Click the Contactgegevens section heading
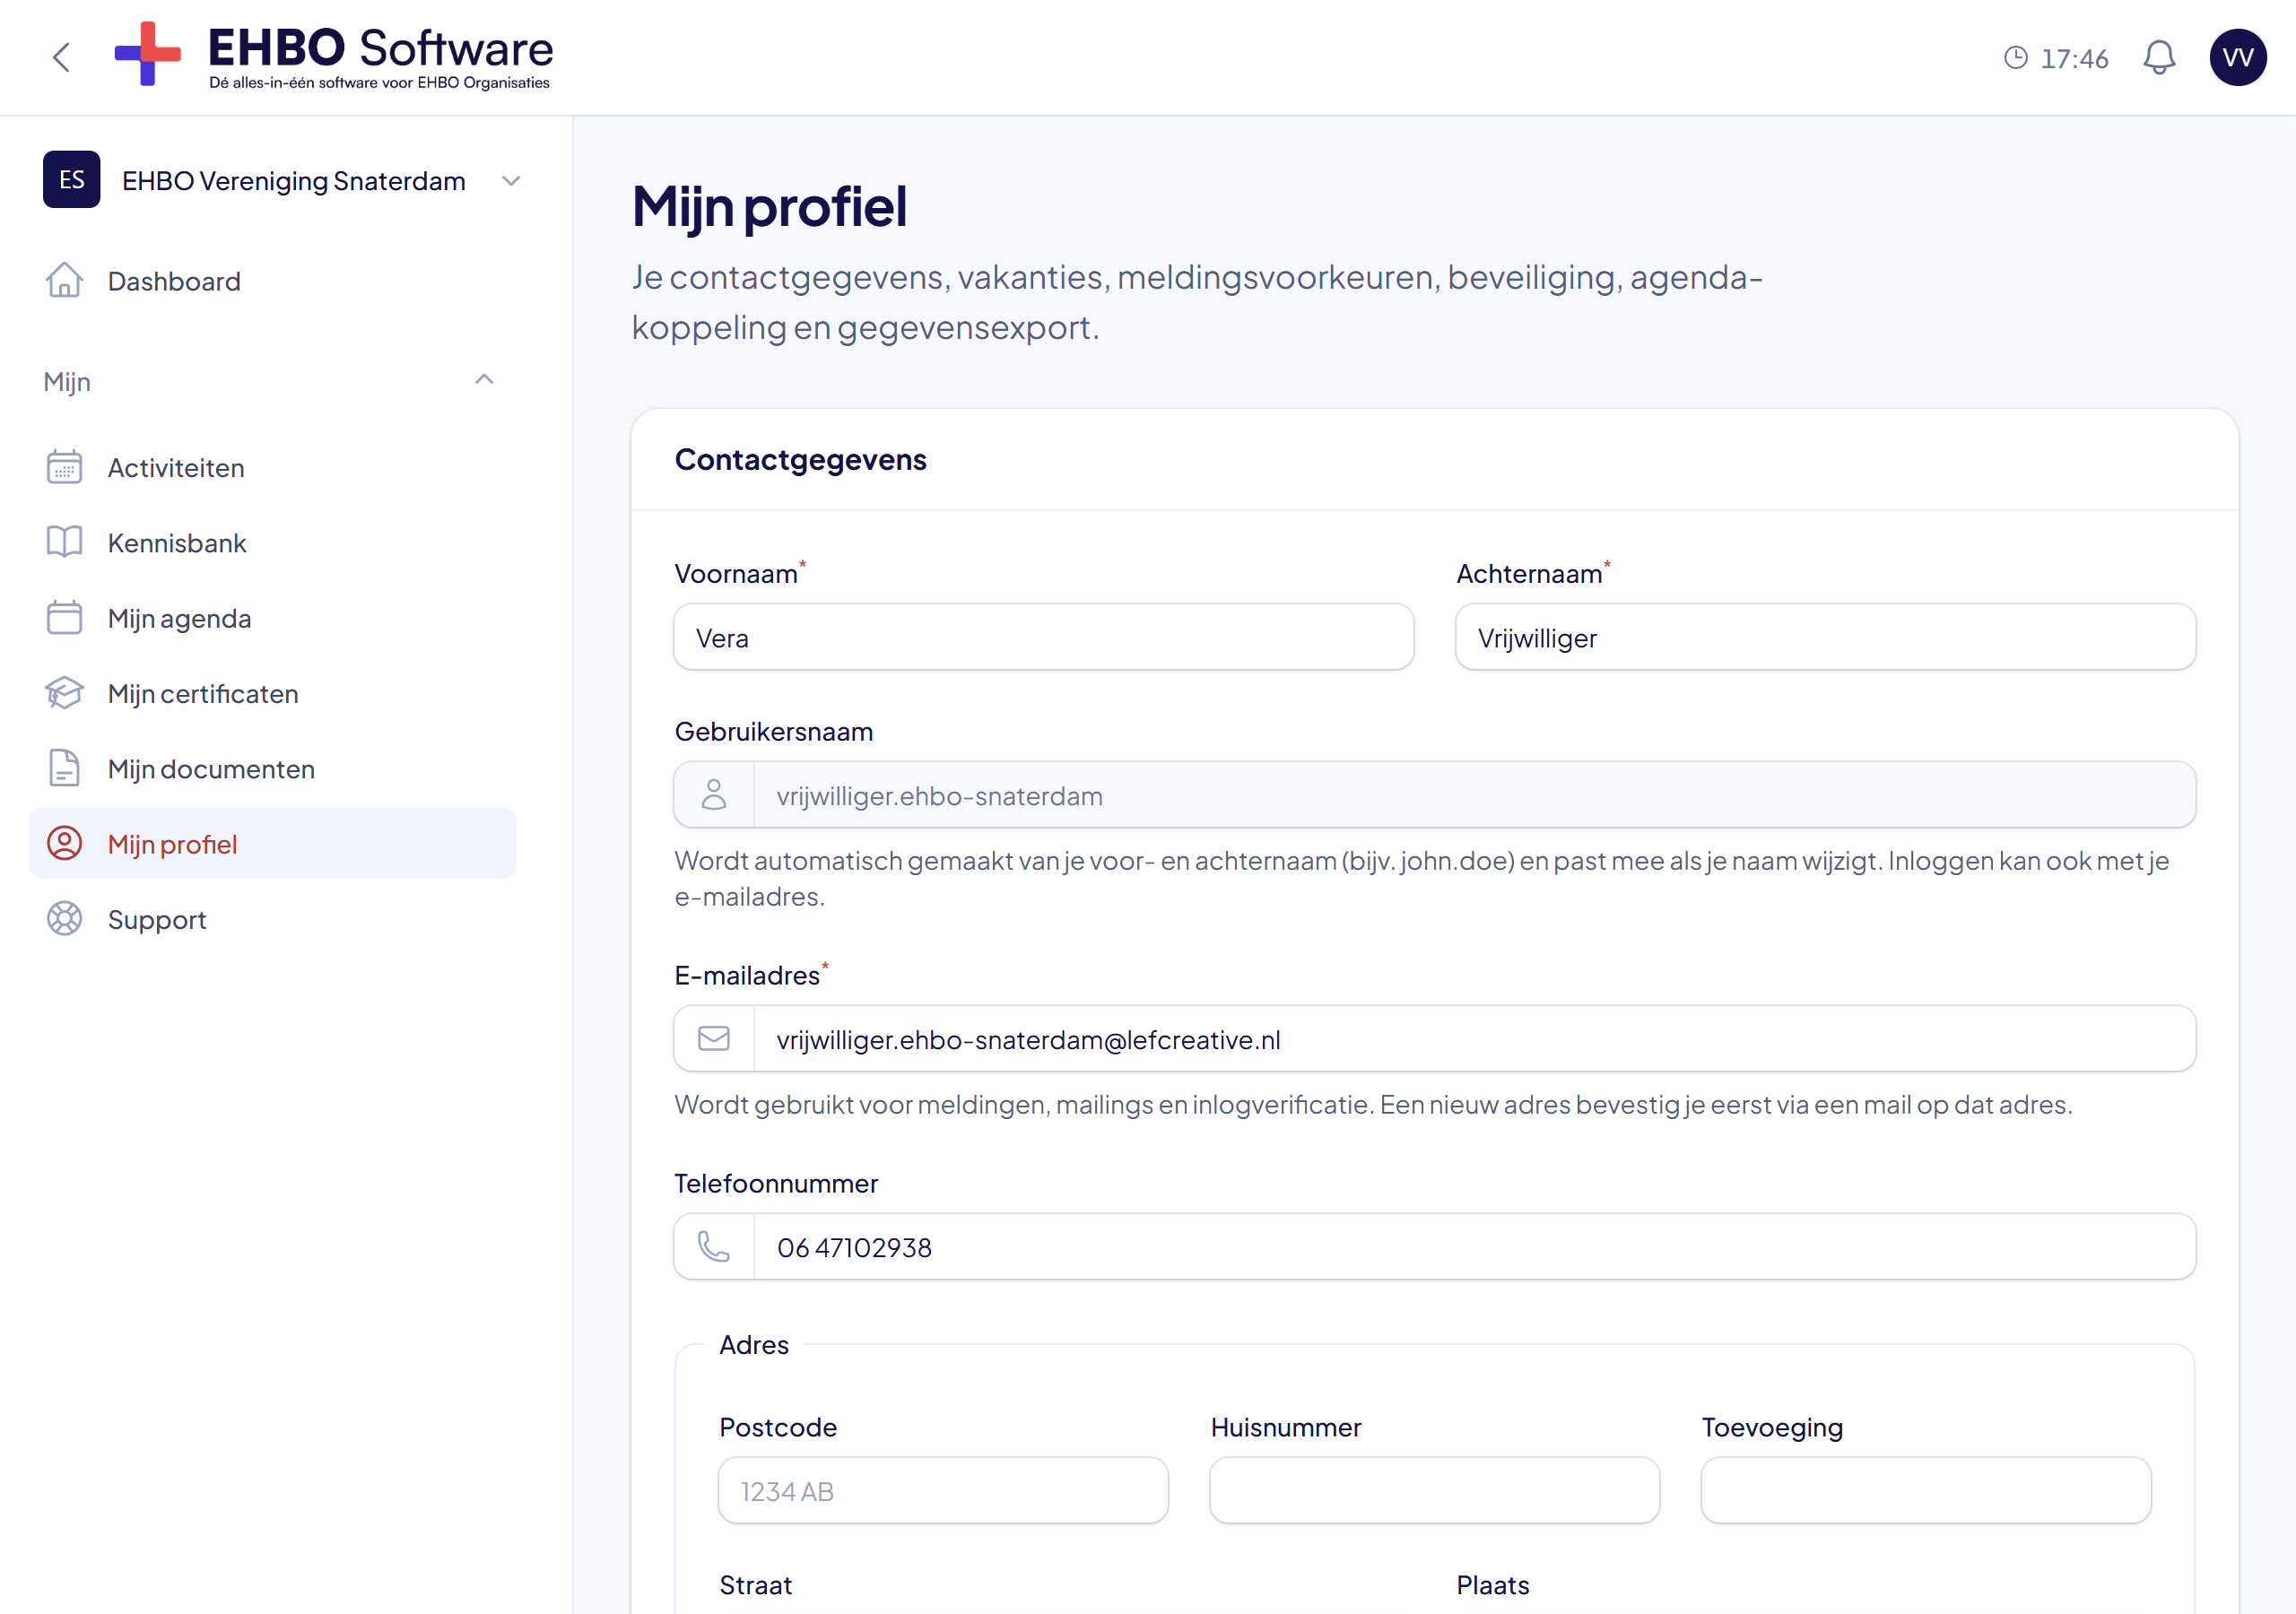Viewport: 2296px width, 1614px height. (800, 459)
